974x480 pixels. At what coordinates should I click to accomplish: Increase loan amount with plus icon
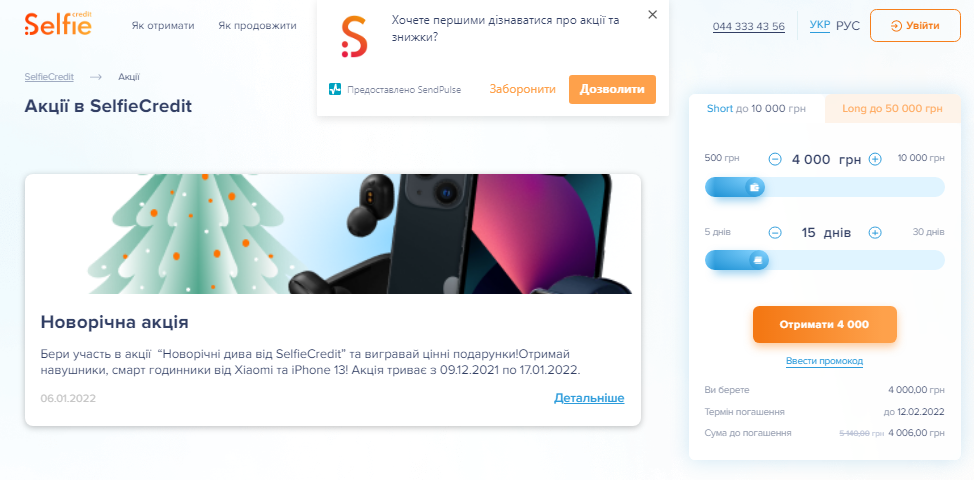(x=875, y=160)
